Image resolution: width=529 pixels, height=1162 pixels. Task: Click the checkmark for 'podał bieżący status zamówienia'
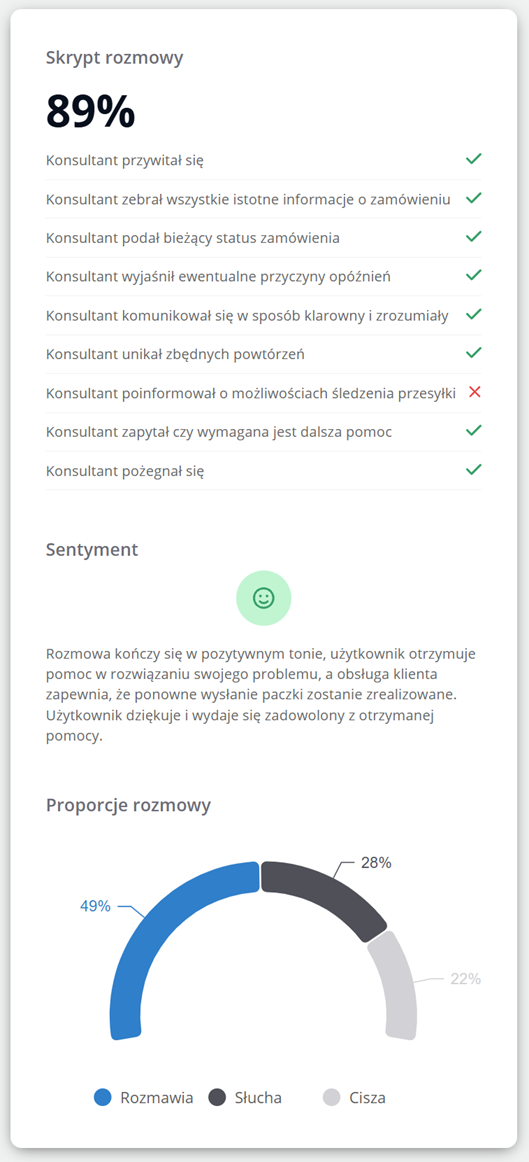coord(473,236)
